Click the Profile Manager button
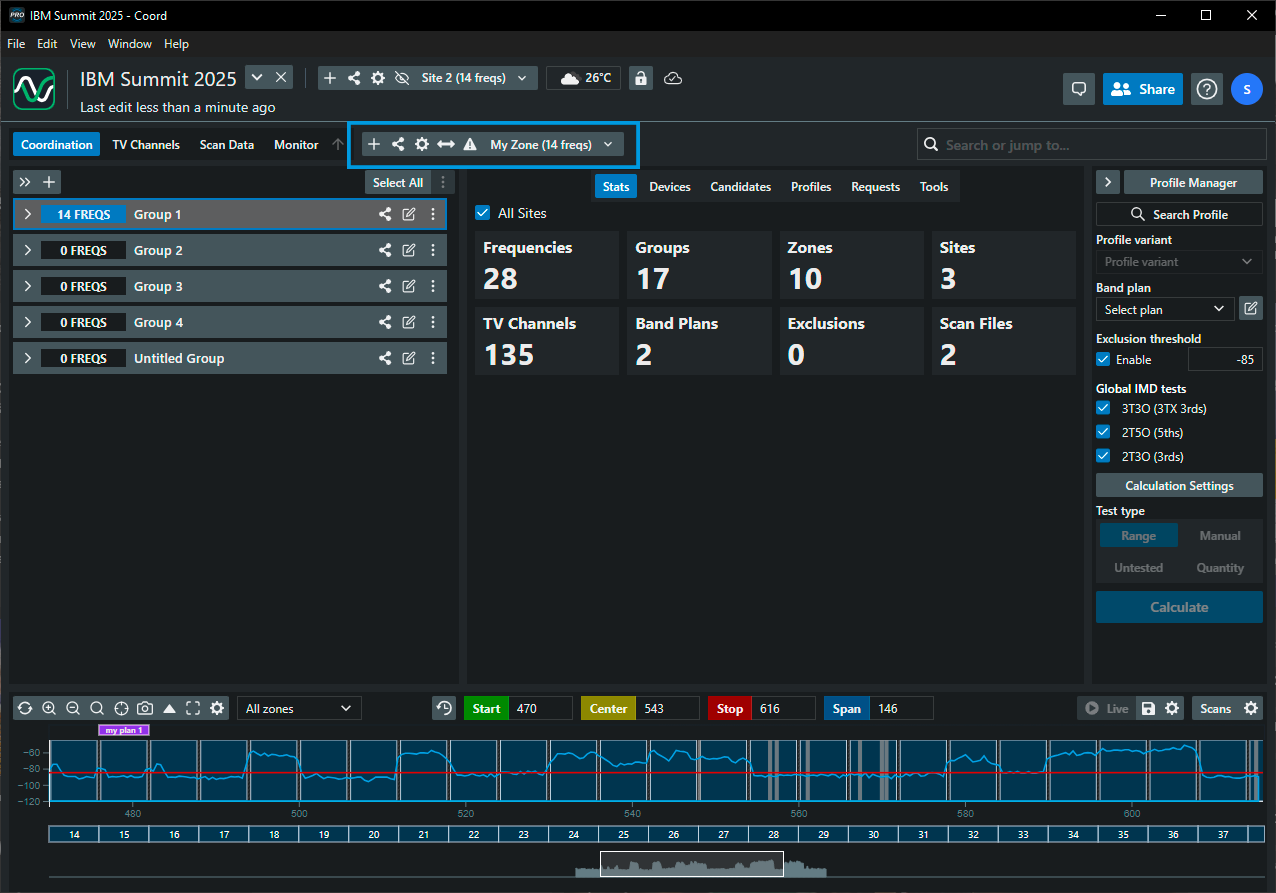This screenshot has width=1276, height=893. click(x=1192, y=183)
